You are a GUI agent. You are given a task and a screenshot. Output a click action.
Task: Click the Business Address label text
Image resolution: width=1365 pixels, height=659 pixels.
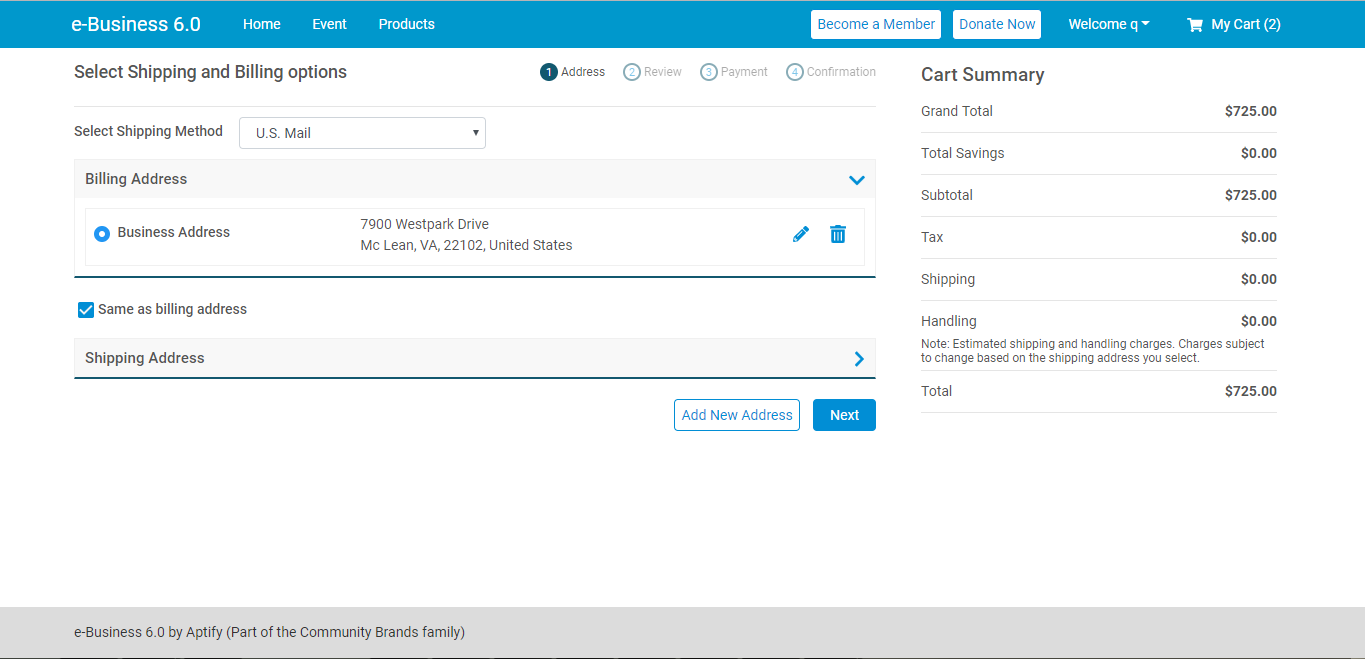pyautogui.click(x=174, y=232)
